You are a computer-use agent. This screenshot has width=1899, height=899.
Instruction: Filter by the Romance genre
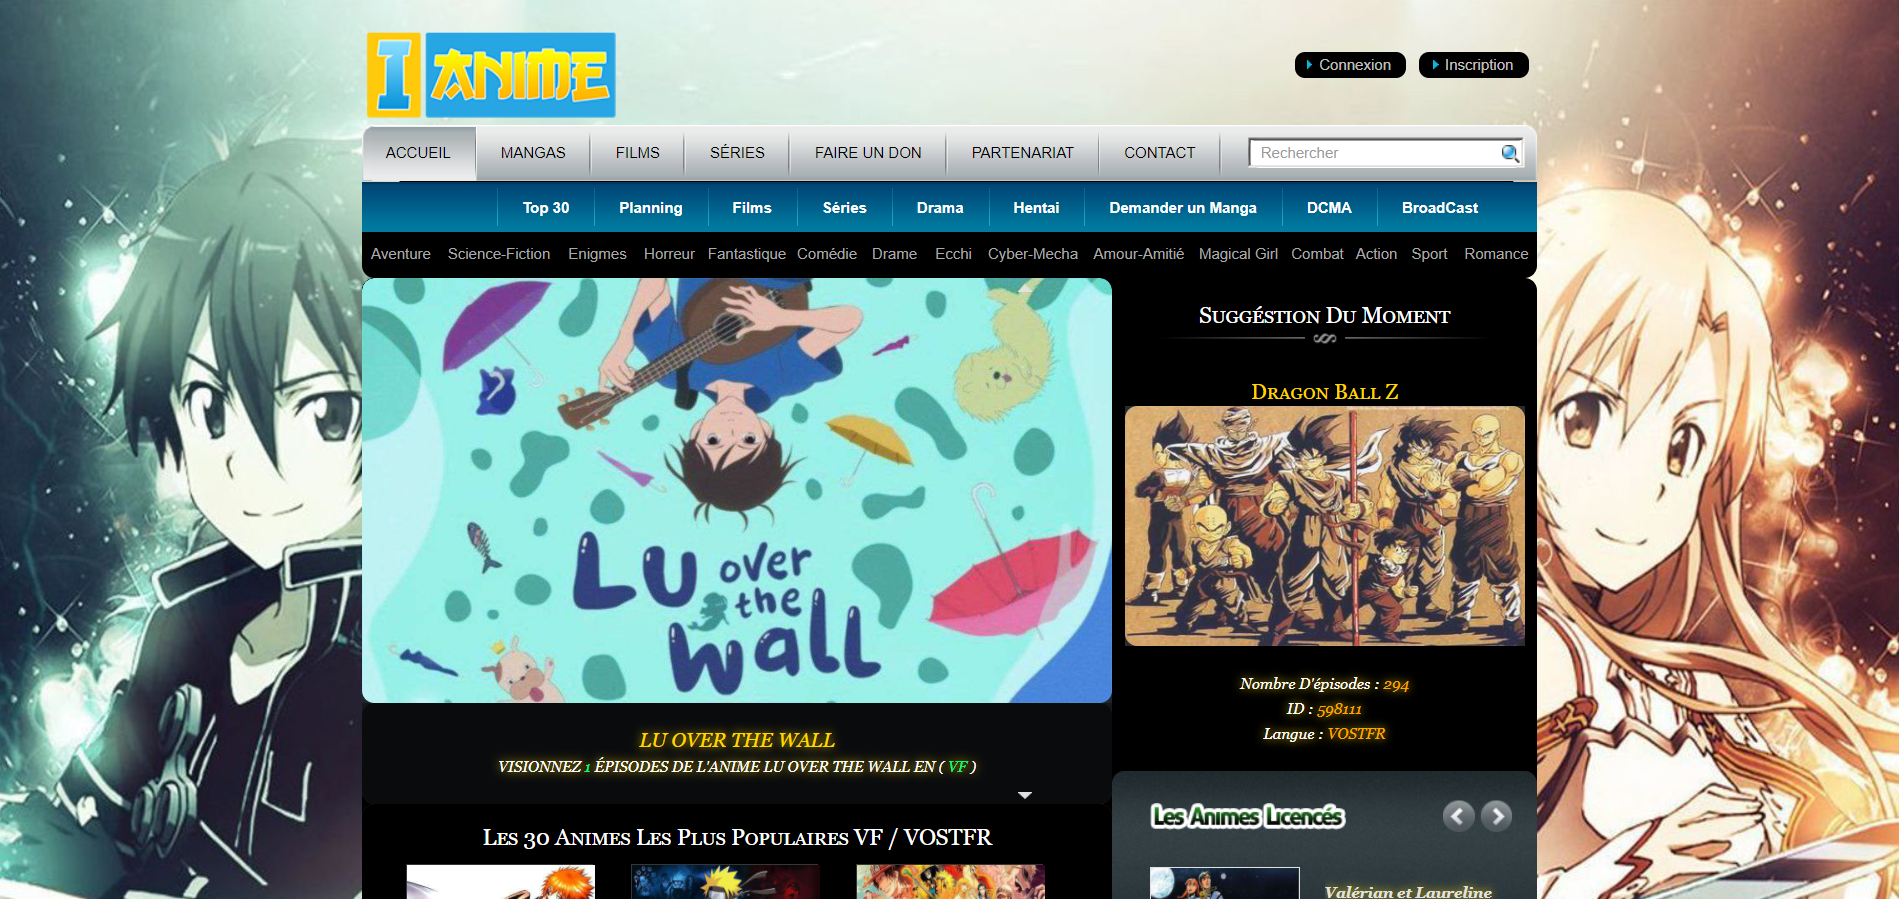click(1496, 254)
